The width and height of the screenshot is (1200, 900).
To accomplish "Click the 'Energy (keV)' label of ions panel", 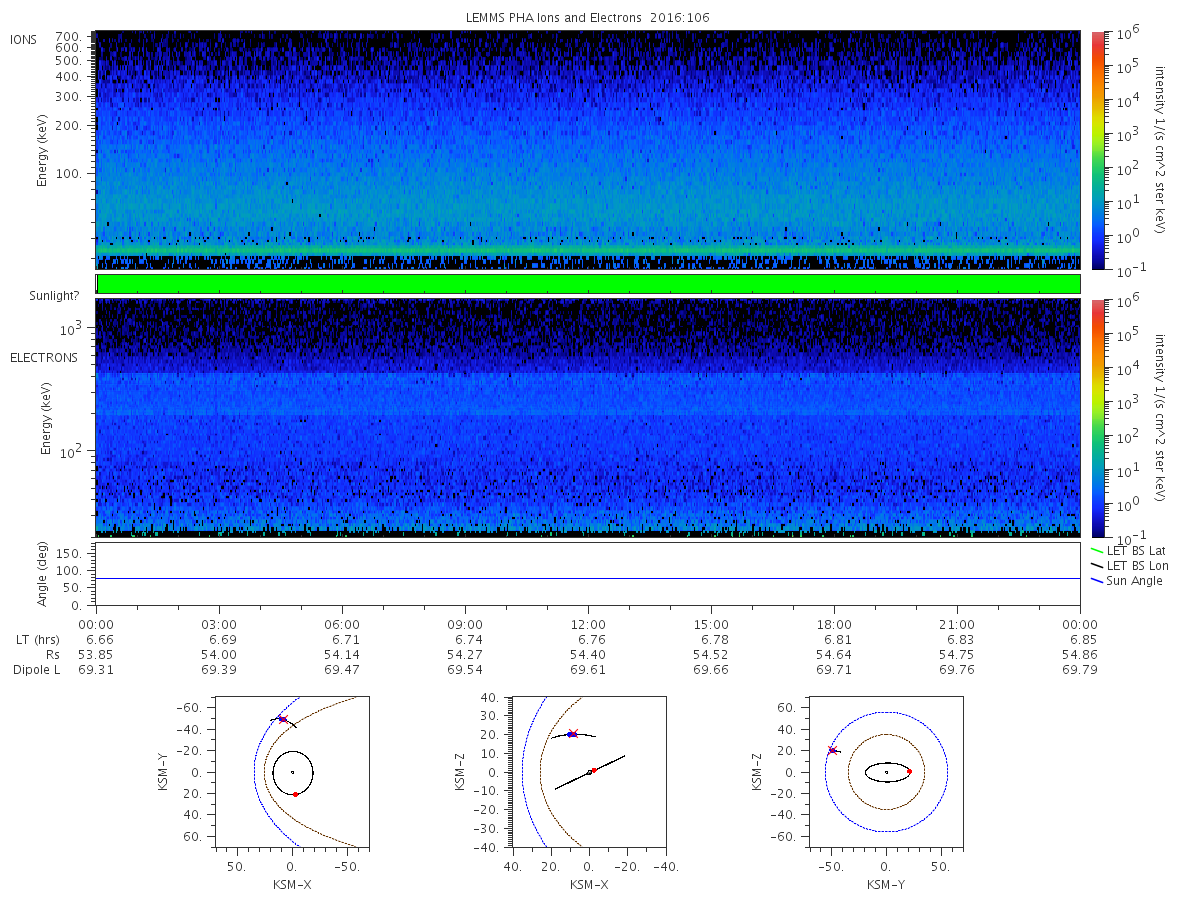I will 43,150.
